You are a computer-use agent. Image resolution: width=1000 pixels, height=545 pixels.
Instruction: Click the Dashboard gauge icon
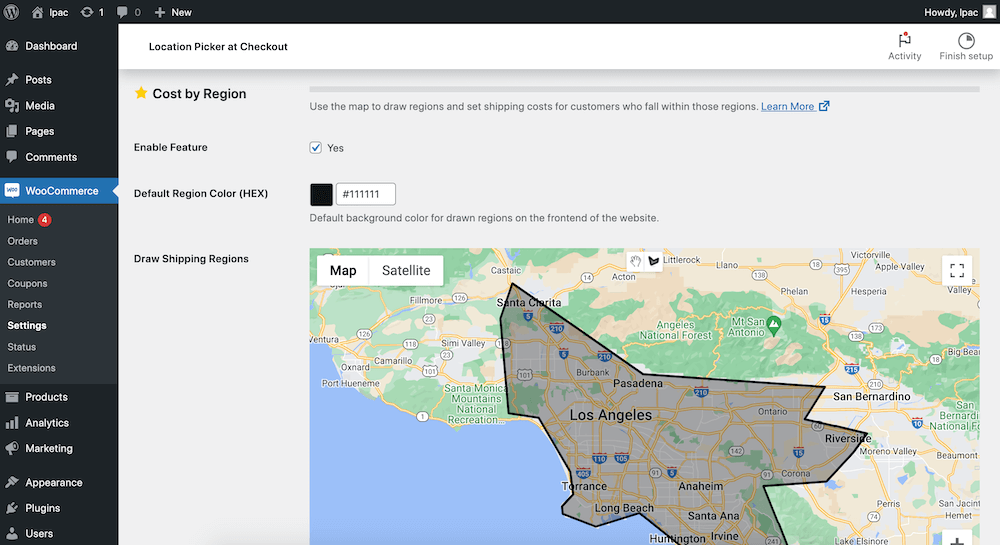coord(11,46)
